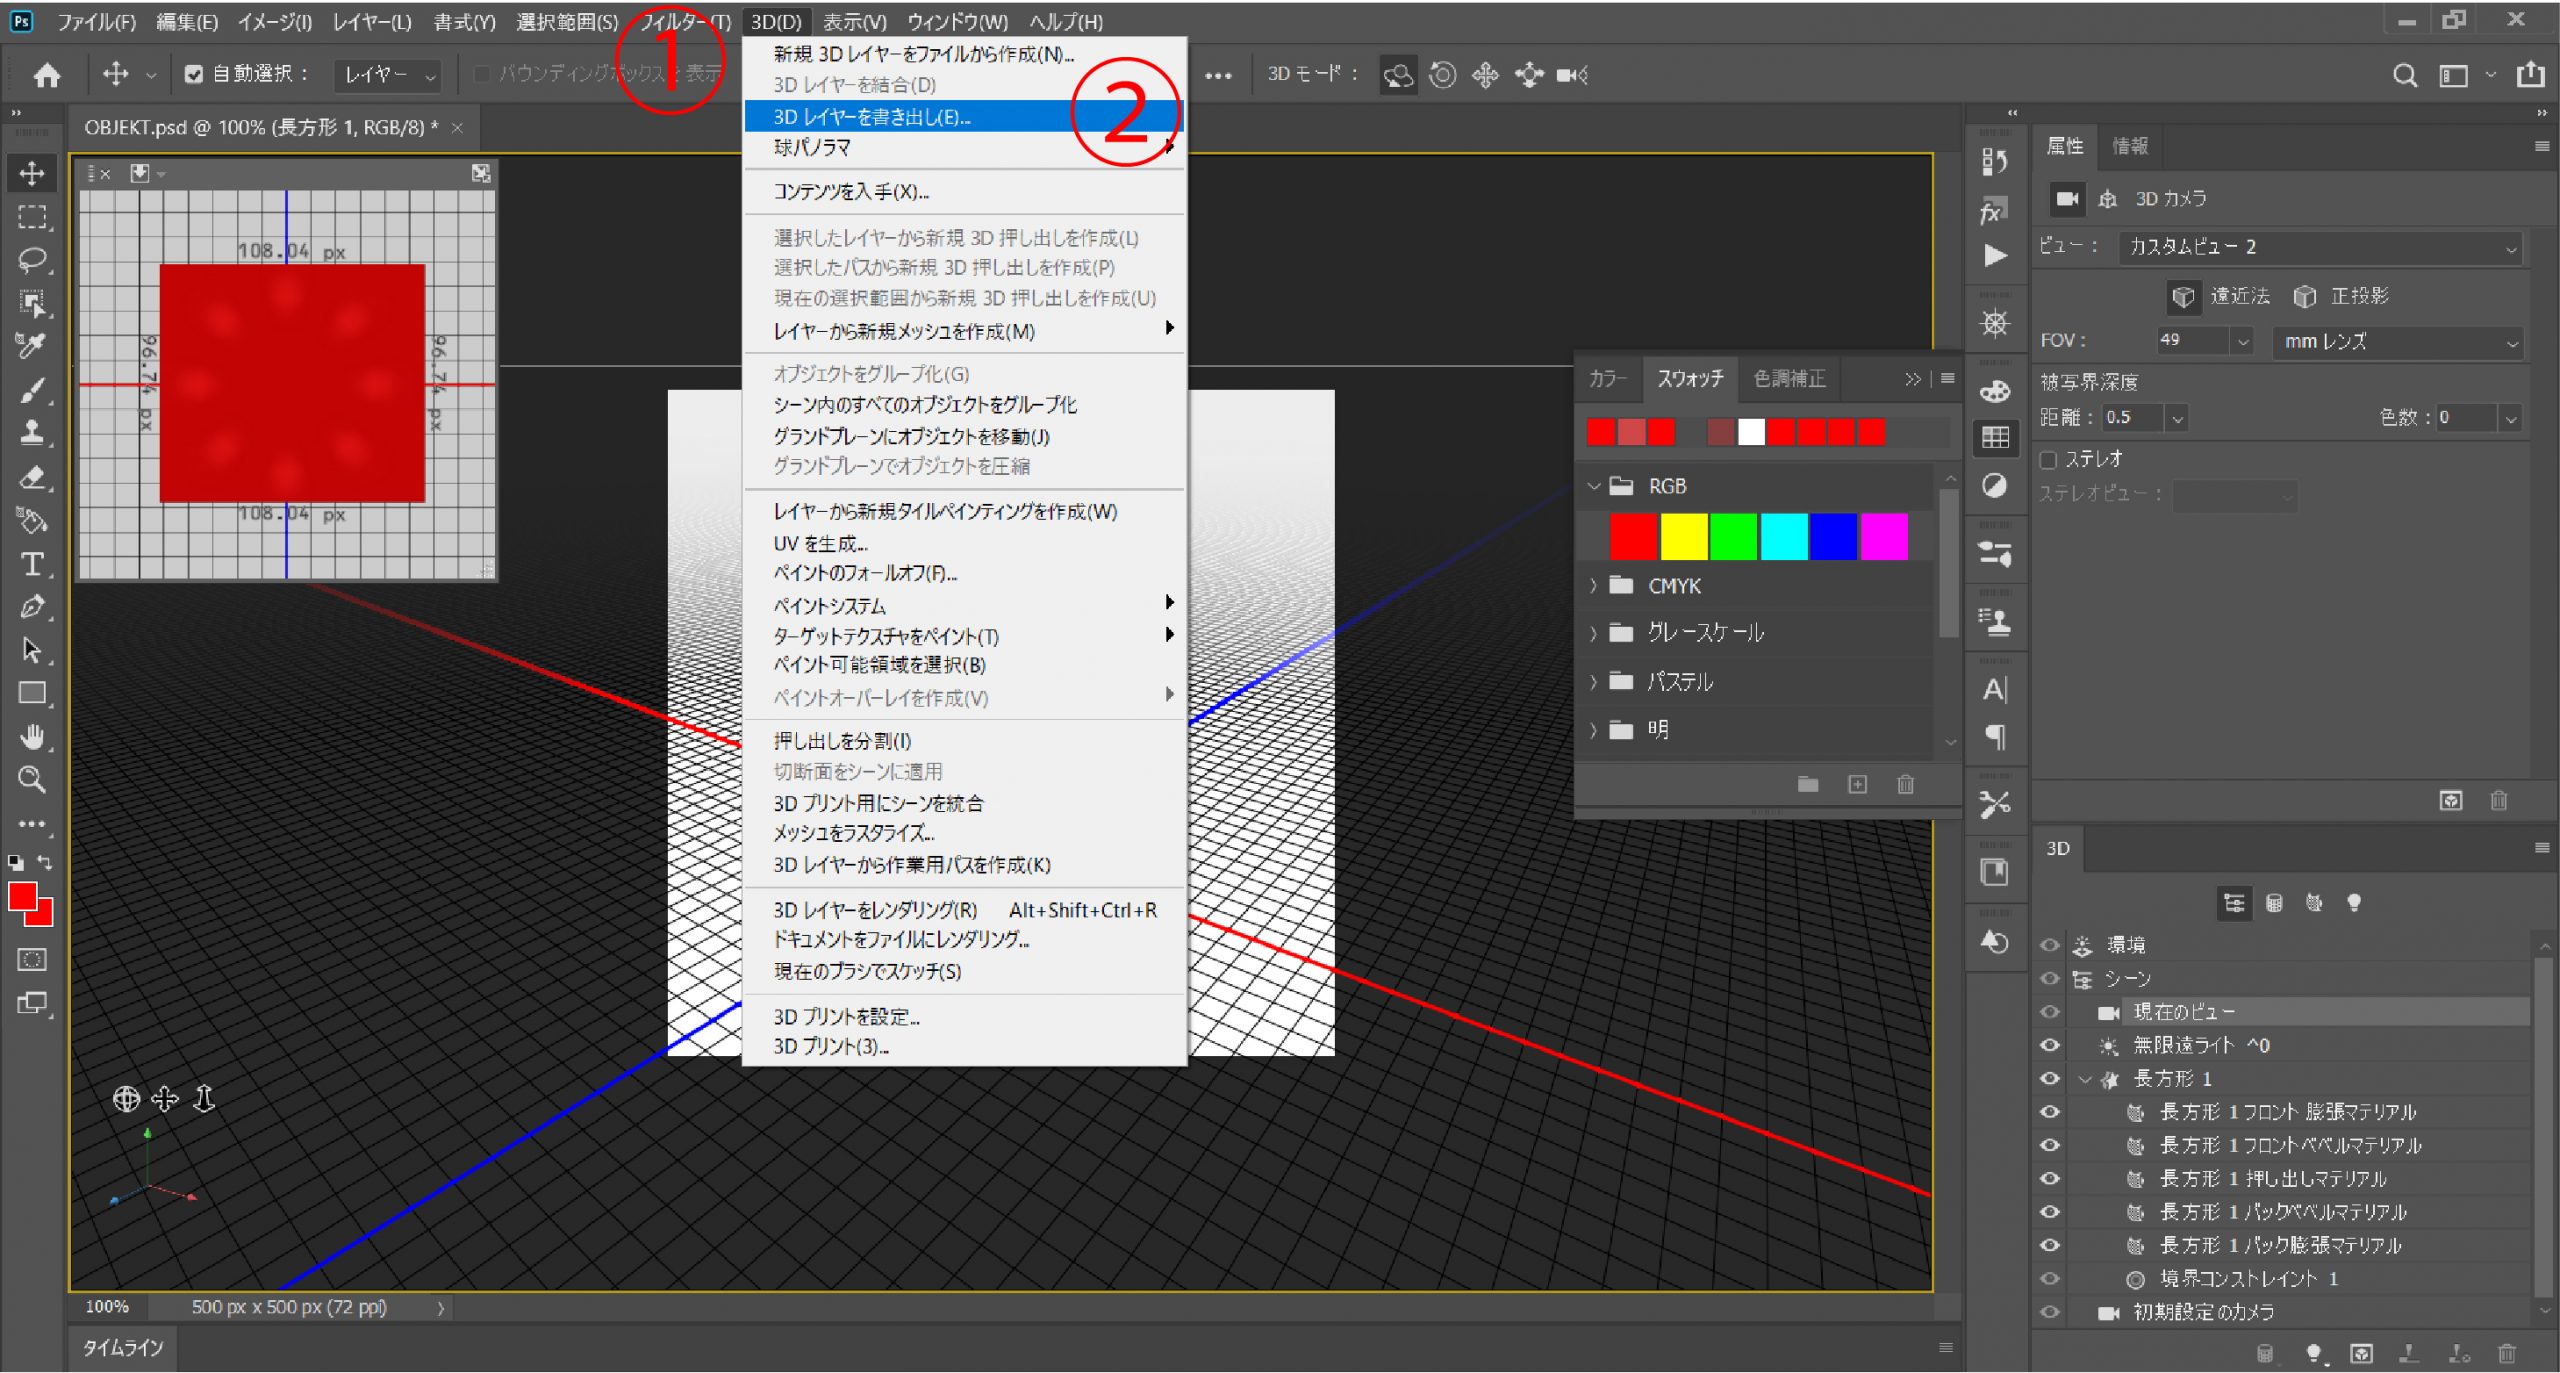Image resolution: width=2560 pixels, height=1373 pixels.
Task: Select the Rectangular Marquee tool
Action: point(32,217)
